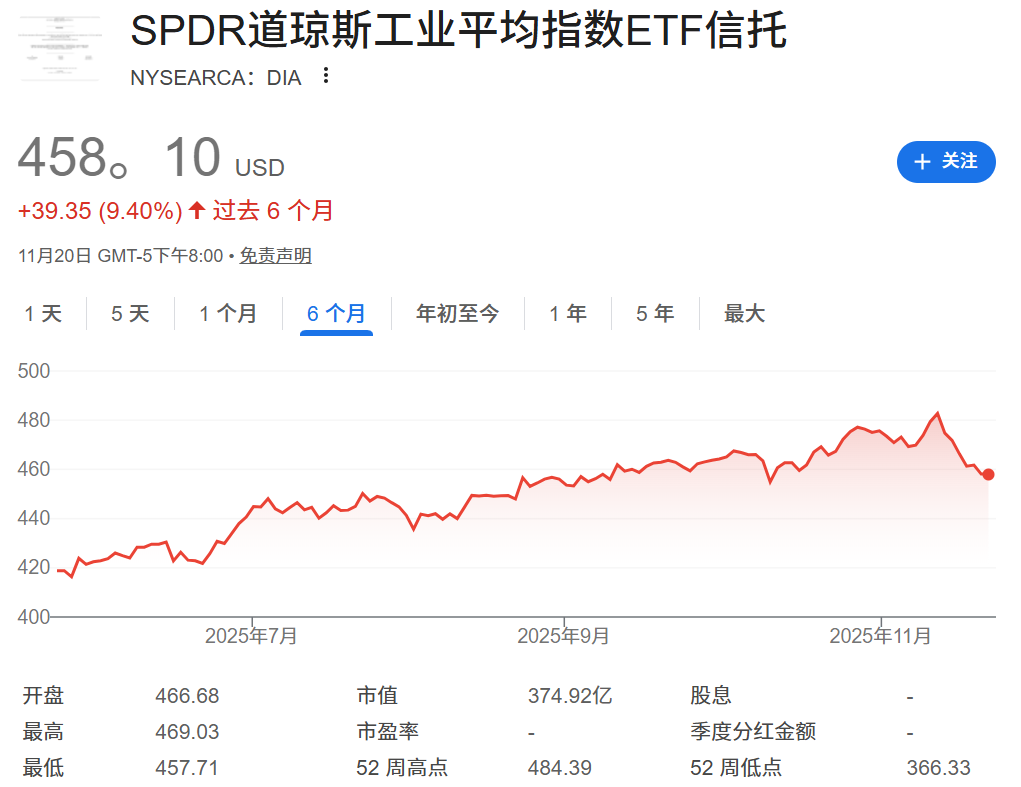Switch to the 1天 time range tab
The width and height of the screenshot is (1021, 787).
pyautogui.click(x=42, y=313)
